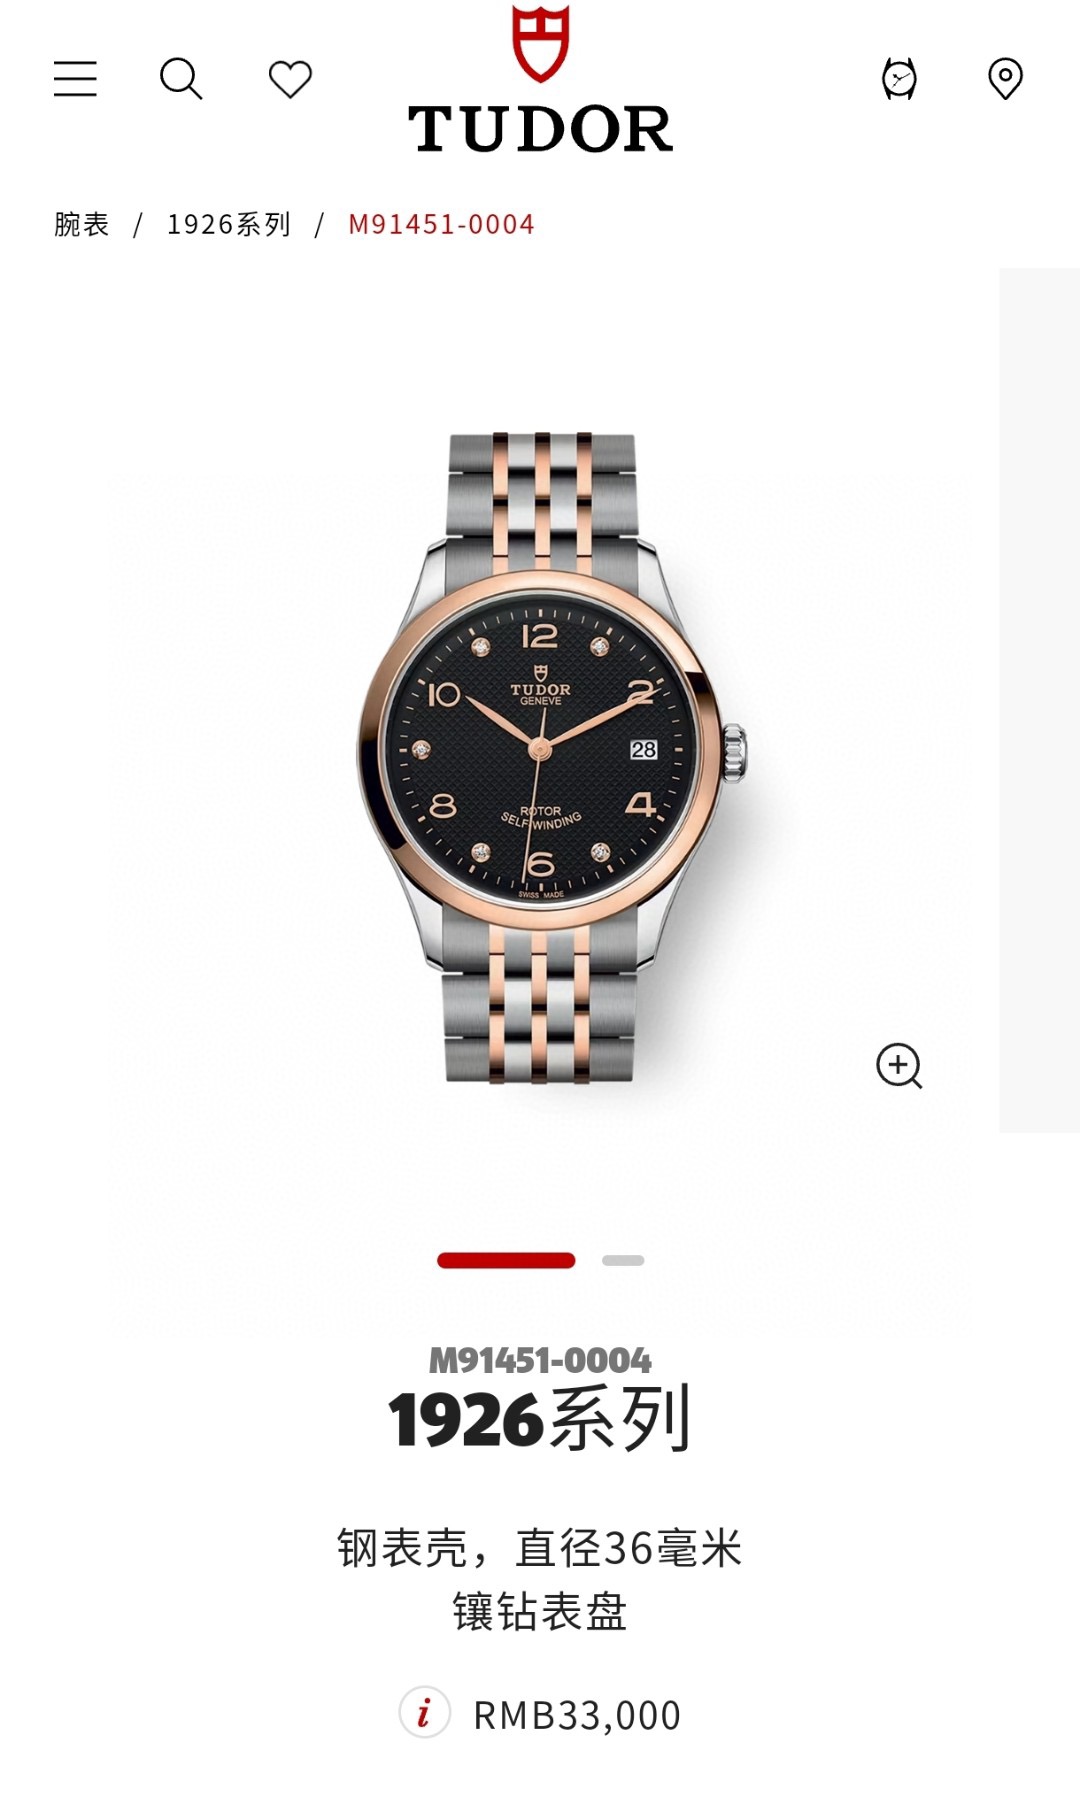This screenshot has width=1080, height=1812.
Task: Open the hamburger menu
Action: (x=75, y=78)
